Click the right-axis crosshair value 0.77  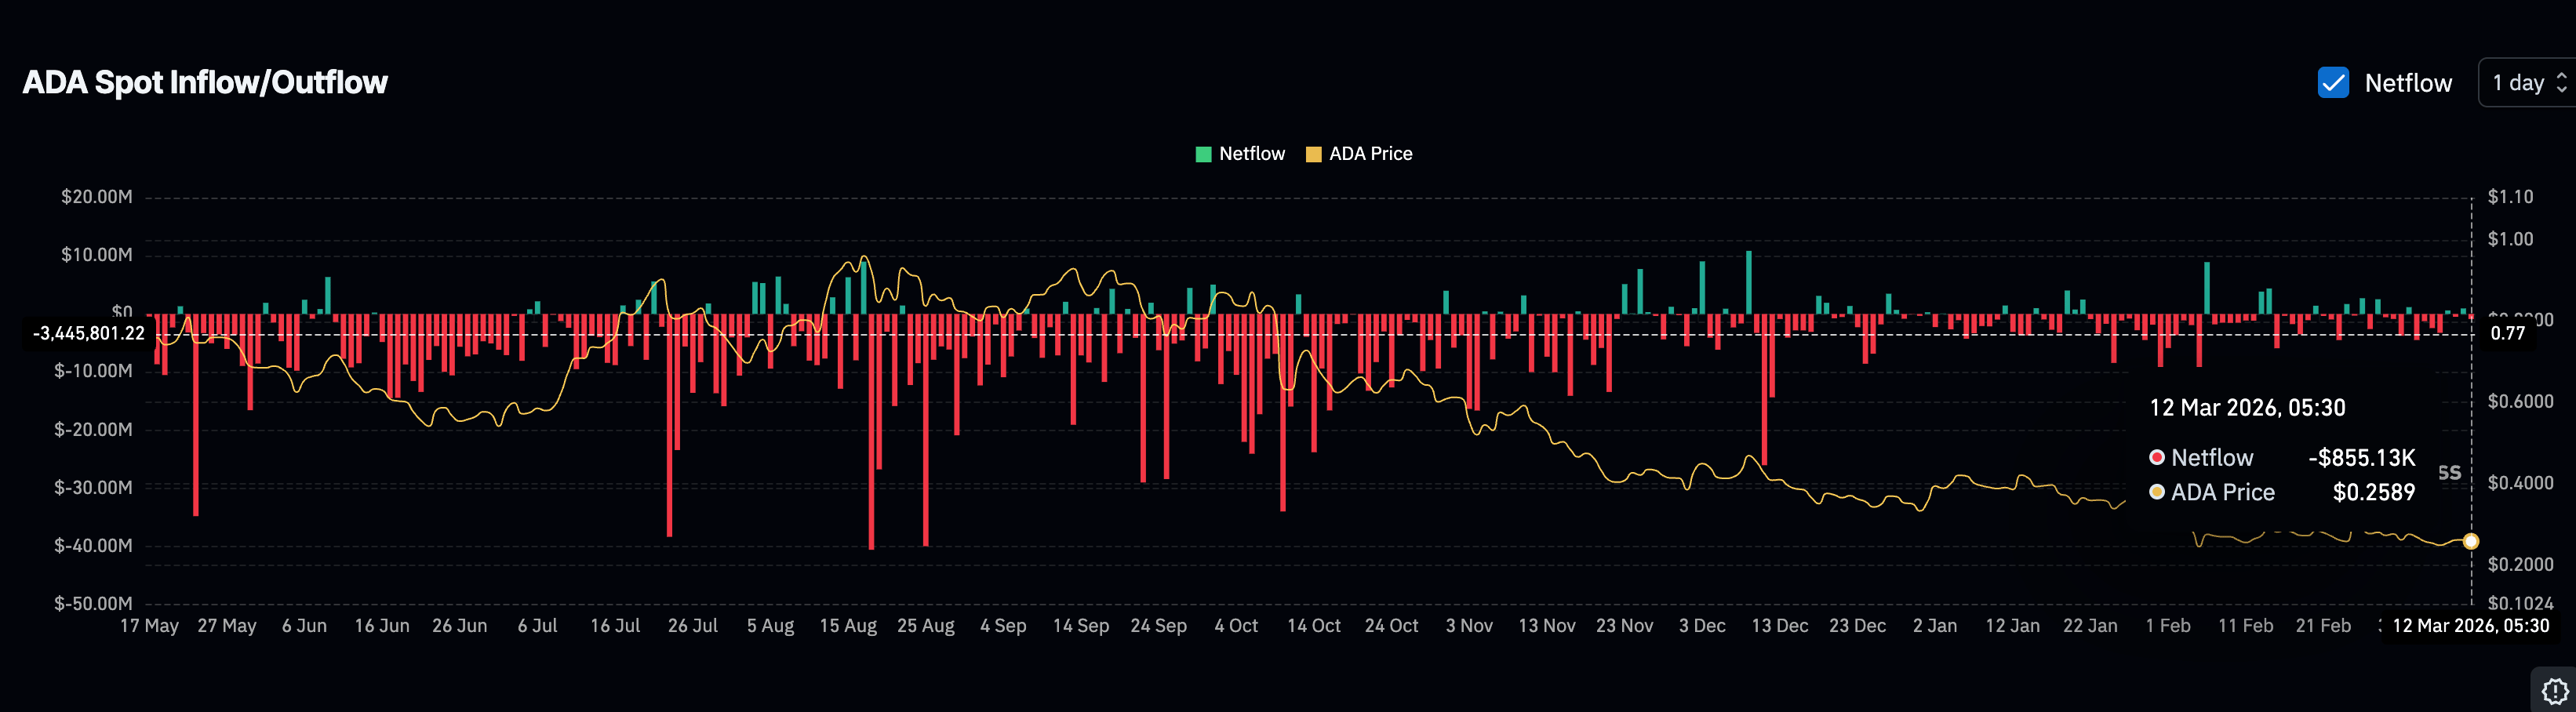pyautogui.click(x=2508, y=334)
